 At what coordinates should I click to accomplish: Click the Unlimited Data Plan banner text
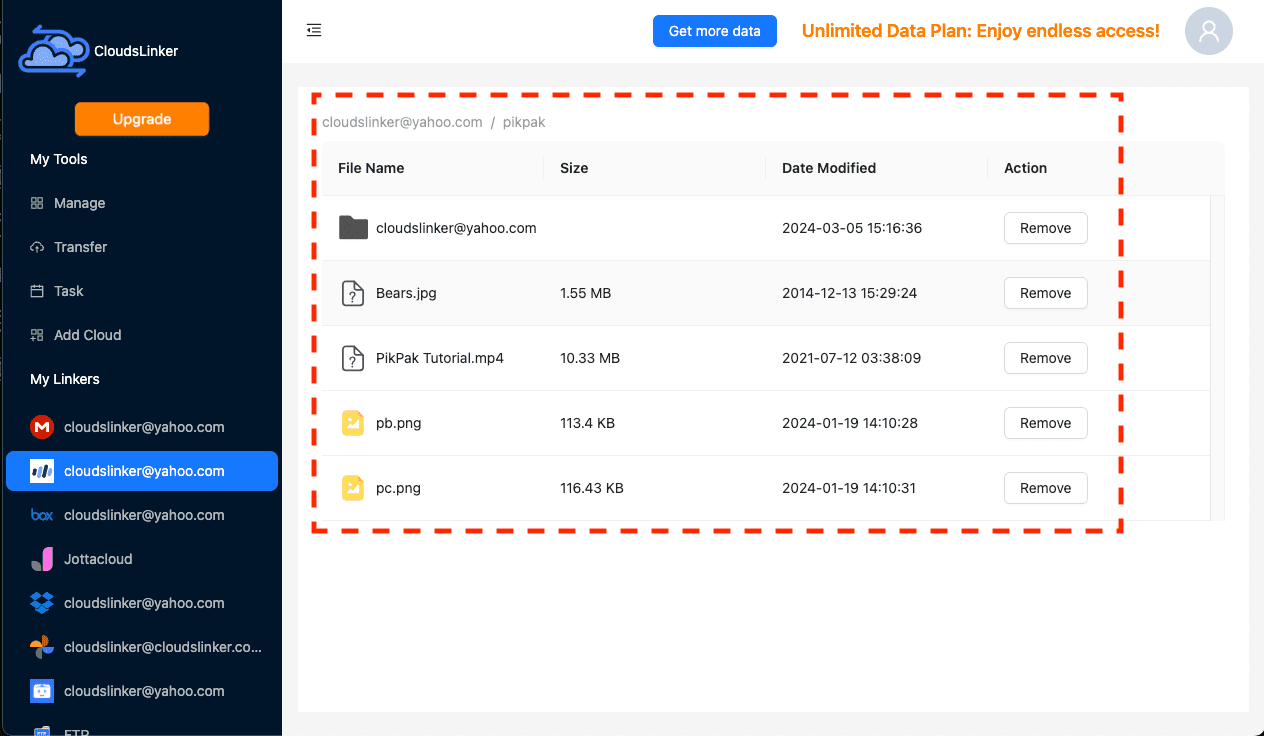point(981,31)
